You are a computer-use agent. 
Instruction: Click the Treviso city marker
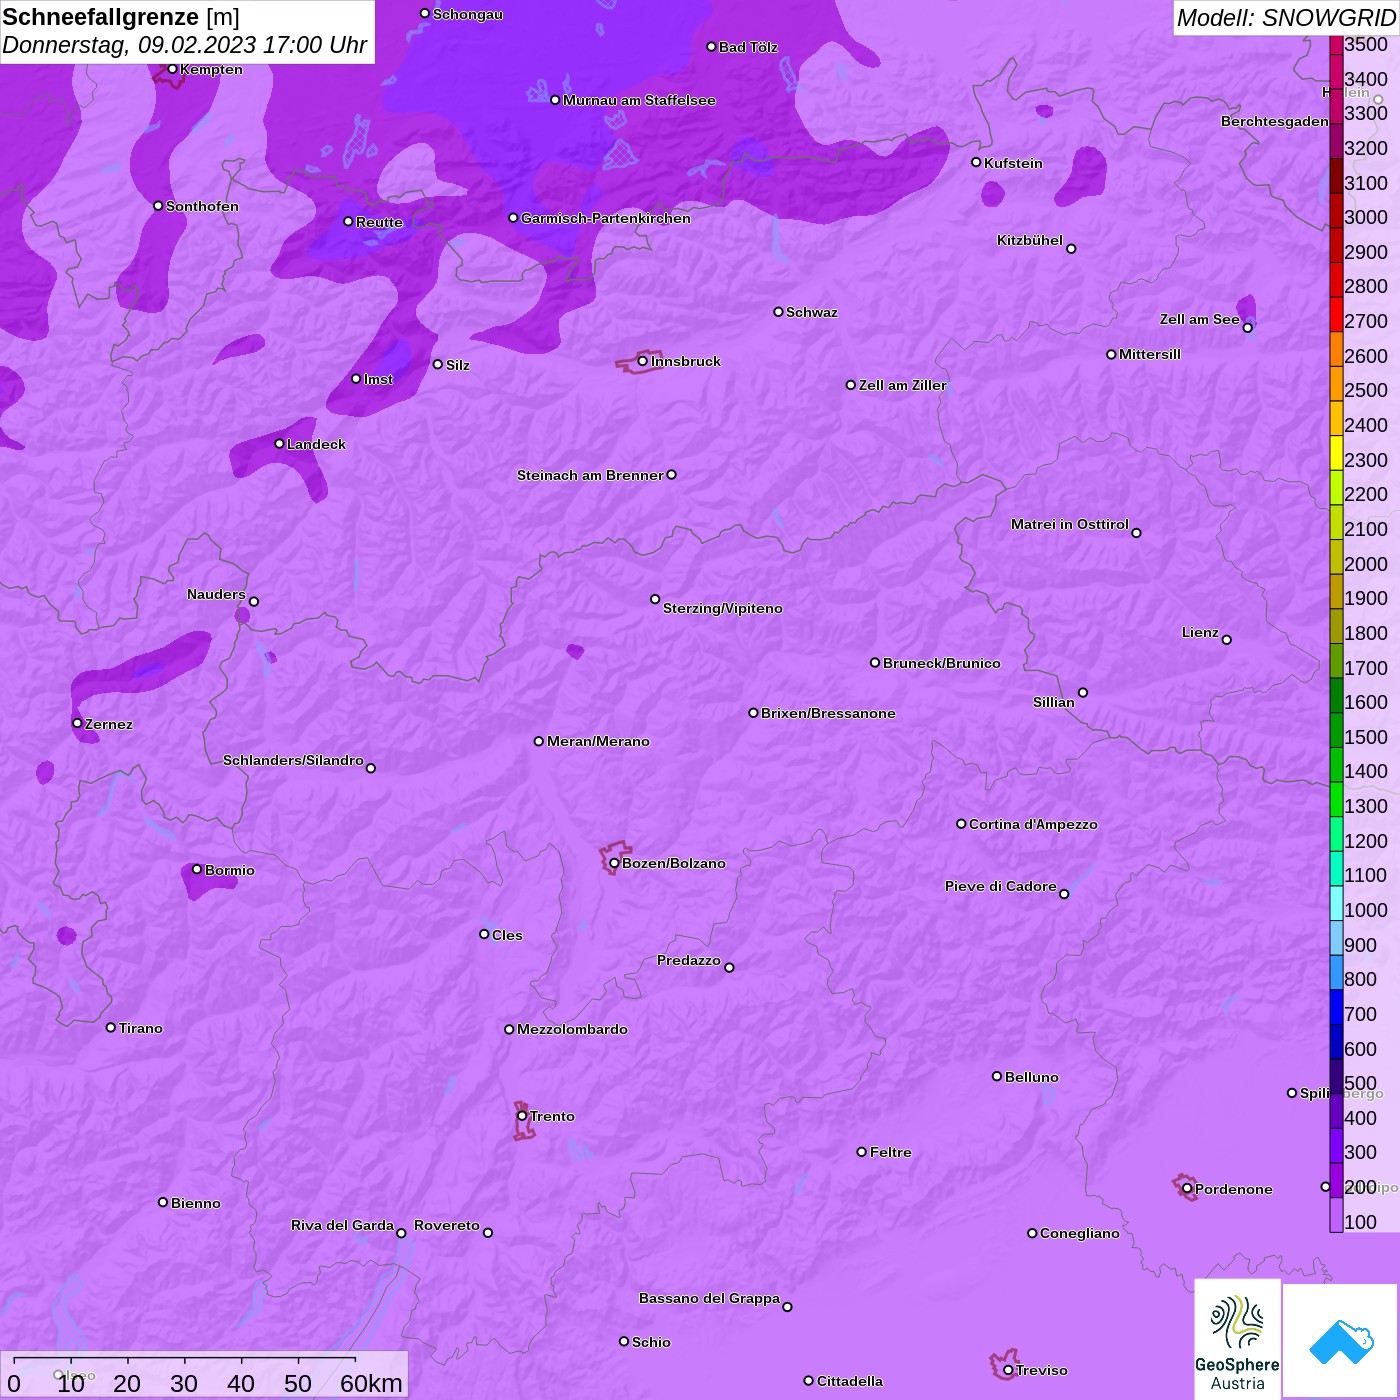(x=1008, y=1370)
